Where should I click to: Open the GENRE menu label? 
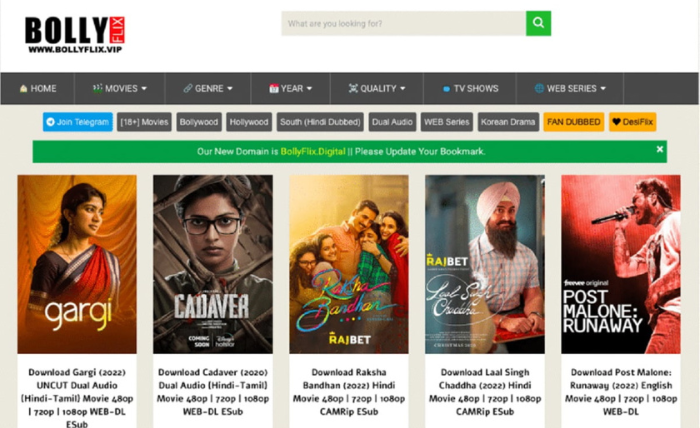[x=209, y=88]
